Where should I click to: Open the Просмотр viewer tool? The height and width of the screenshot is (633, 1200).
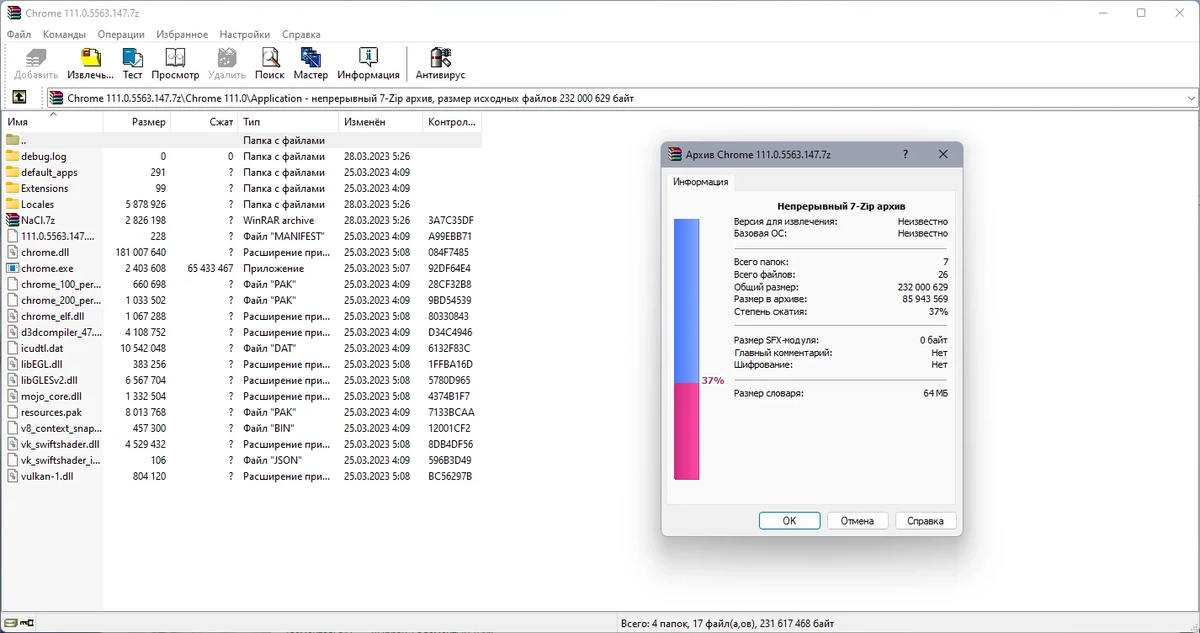[175, 64]
